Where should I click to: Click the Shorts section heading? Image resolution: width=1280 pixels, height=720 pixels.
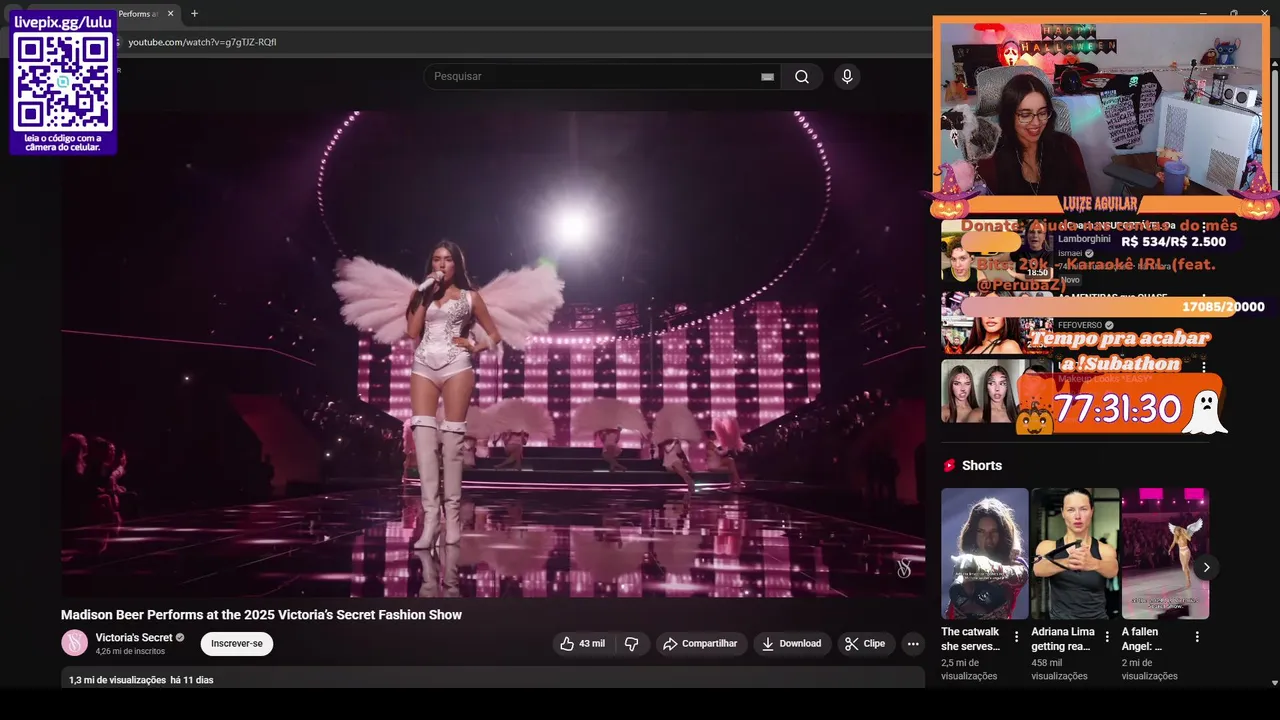point(982,465)
